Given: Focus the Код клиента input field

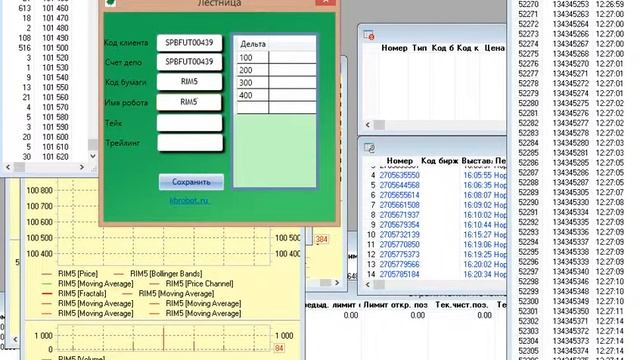Looking at the screenshot, I should click(x=189, y=42).
